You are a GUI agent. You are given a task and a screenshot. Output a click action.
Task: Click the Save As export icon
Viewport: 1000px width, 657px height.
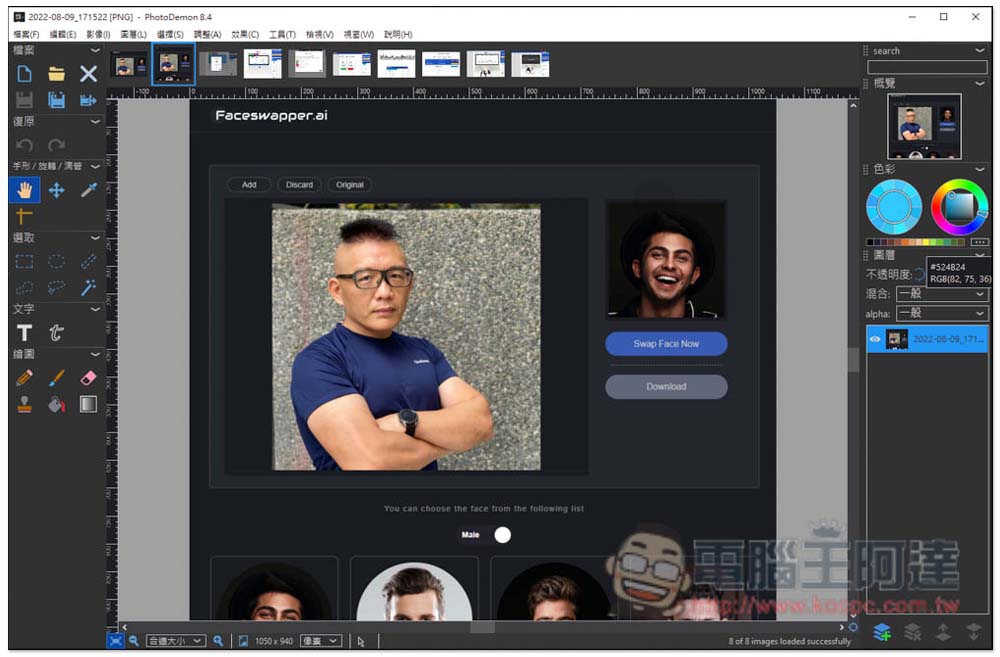pyautogui.click(x=89, y=100)
